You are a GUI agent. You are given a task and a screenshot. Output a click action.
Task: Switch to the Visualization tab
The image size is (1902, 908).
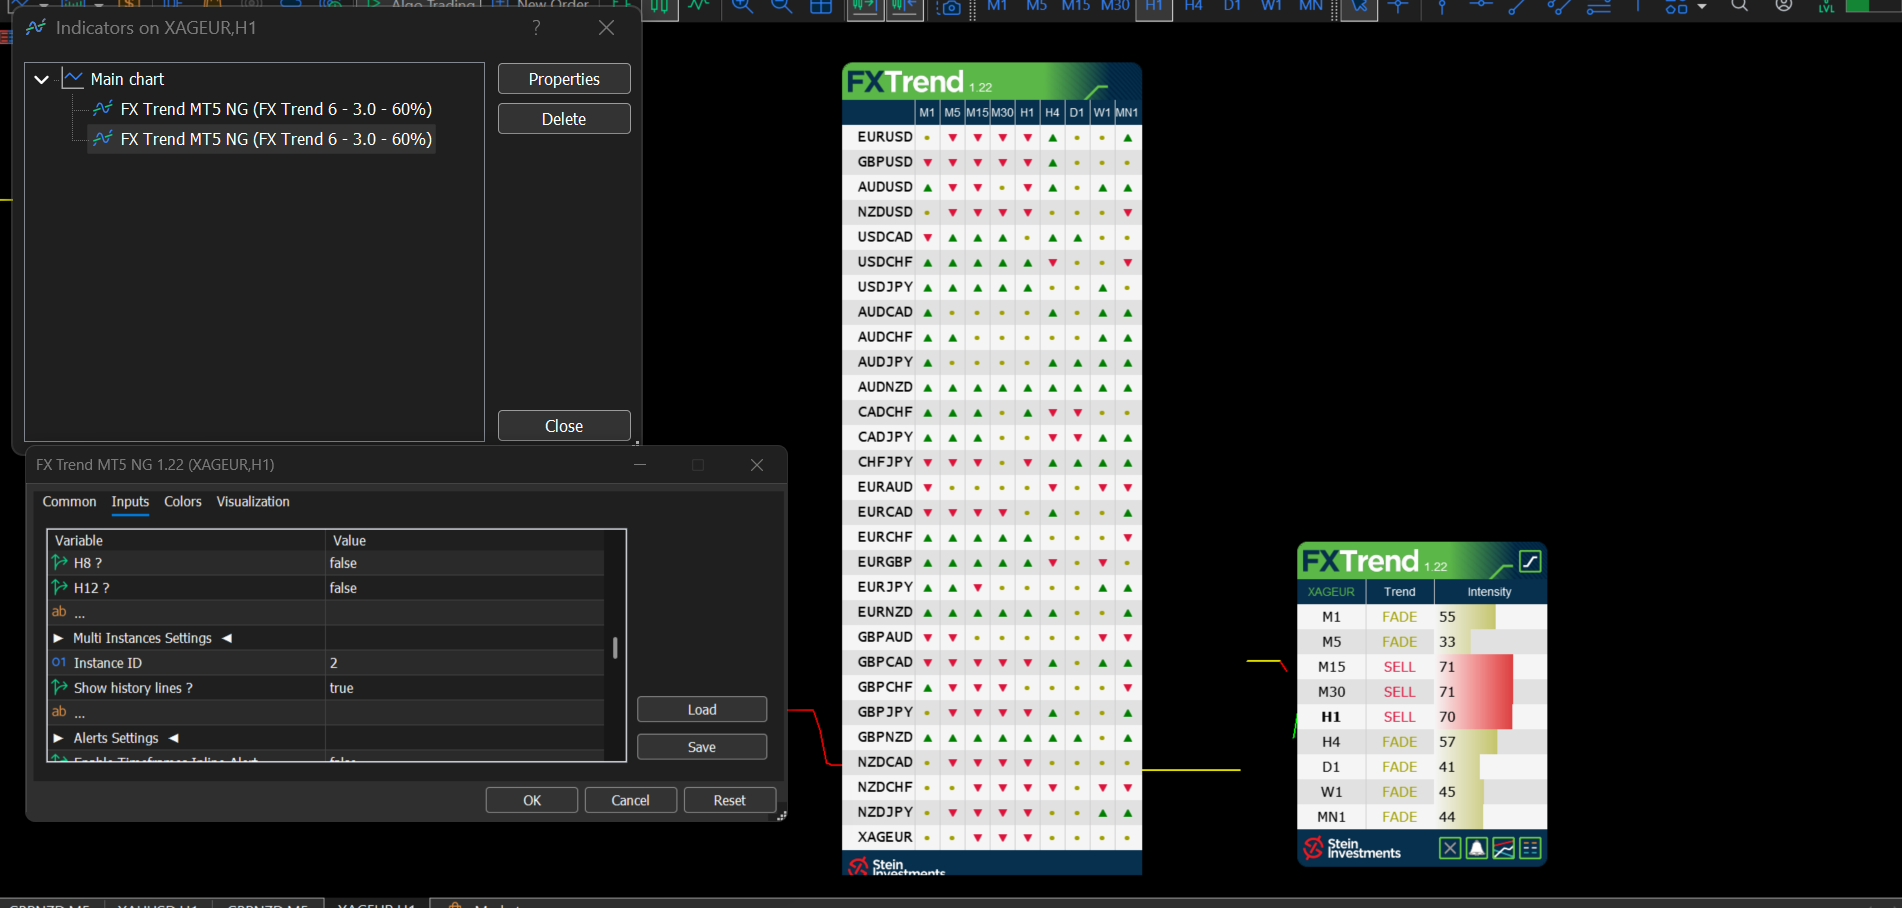(x=253, y=502)
